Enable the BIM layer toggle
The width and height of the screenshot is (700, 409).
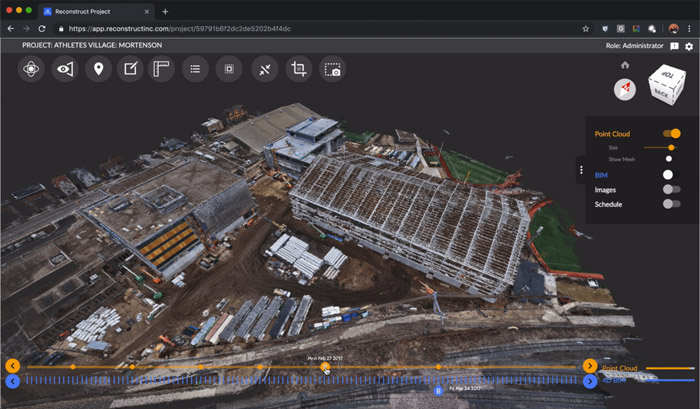pos(670,175)
